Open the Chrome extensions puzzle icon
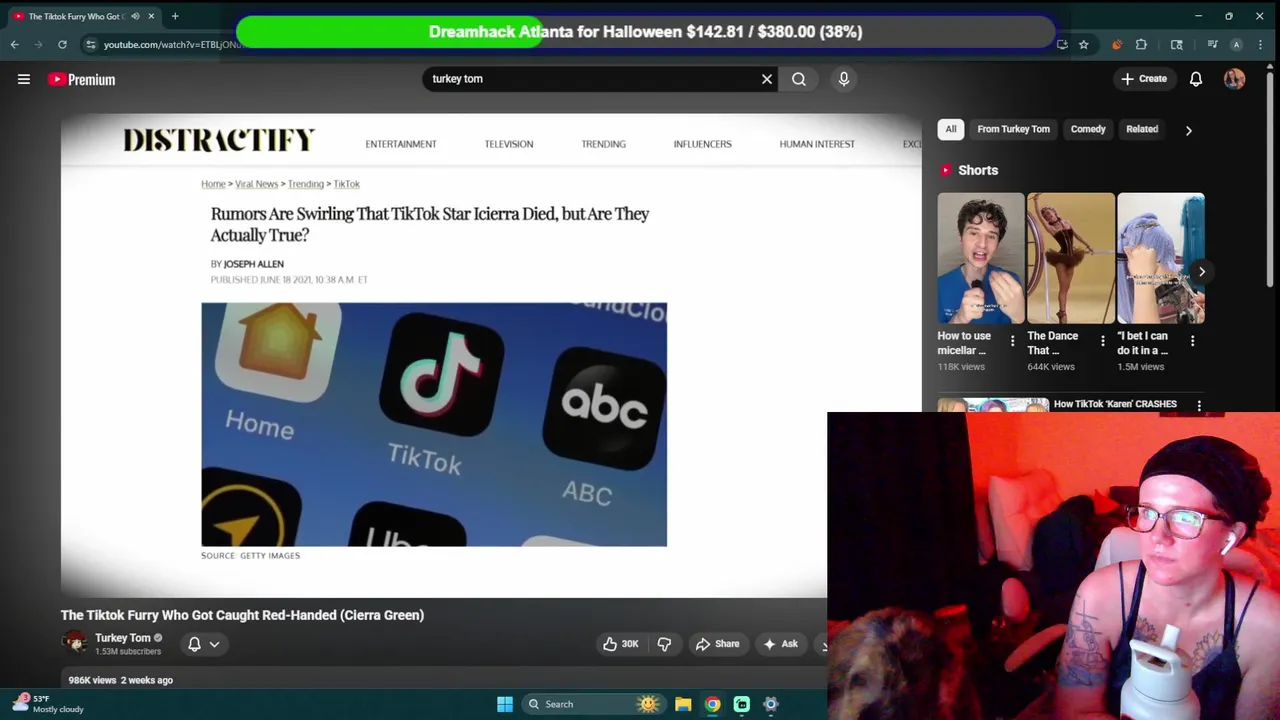The image size is (1280, 720). pos(1141,44)
